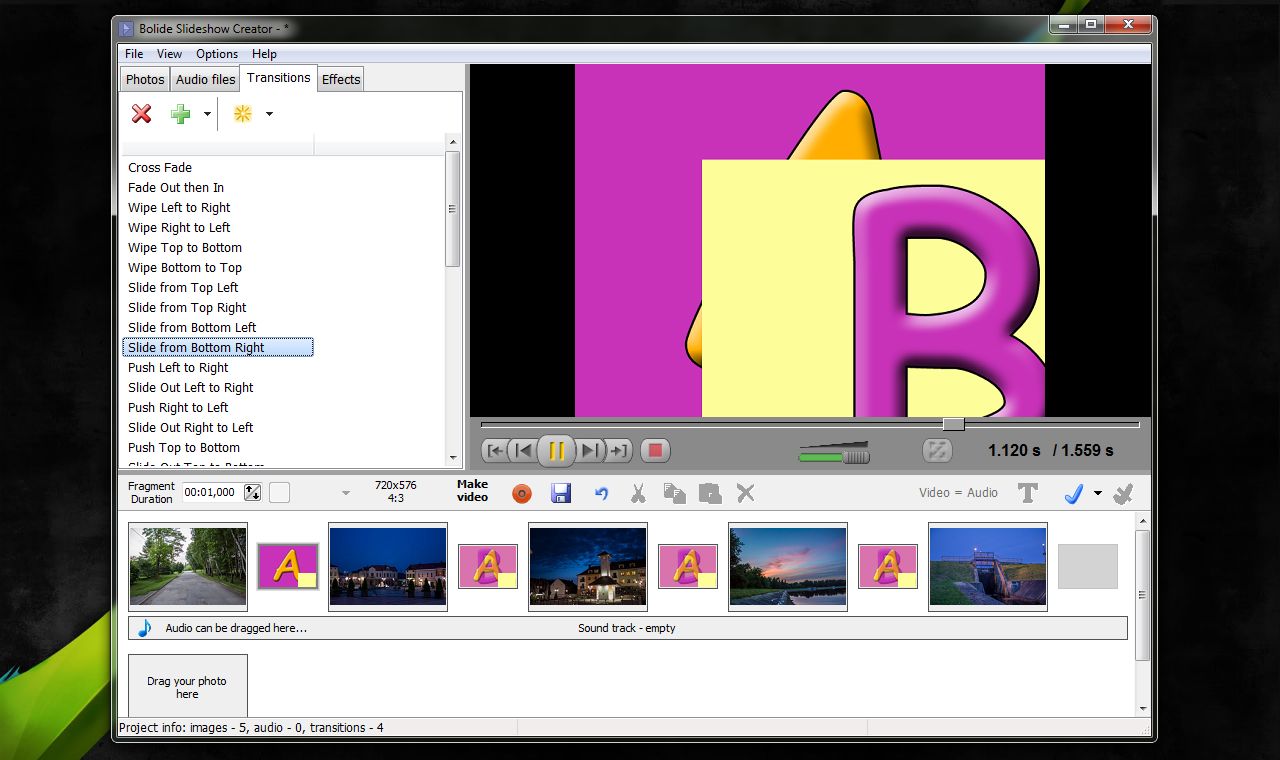Adjust the green volume slider
1280x760 pixels.
[x=834, y=457]
